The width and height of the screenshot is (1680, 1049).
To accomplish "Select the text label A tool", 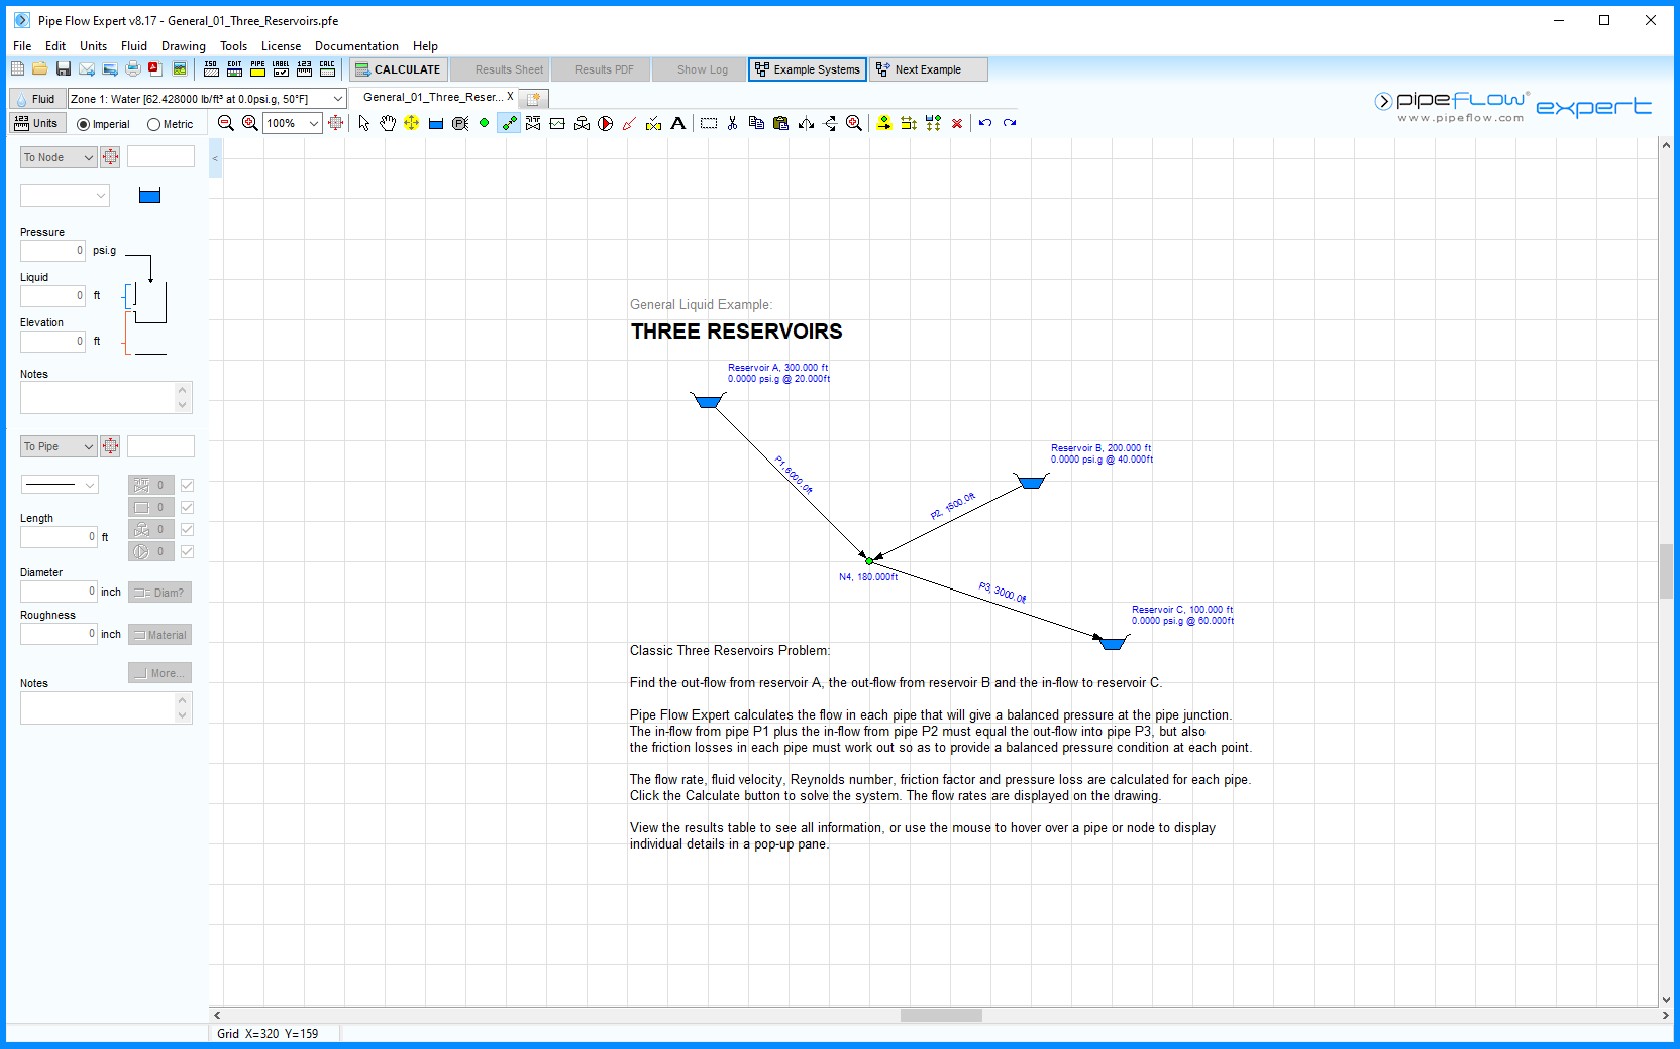I will pos(678,123).
